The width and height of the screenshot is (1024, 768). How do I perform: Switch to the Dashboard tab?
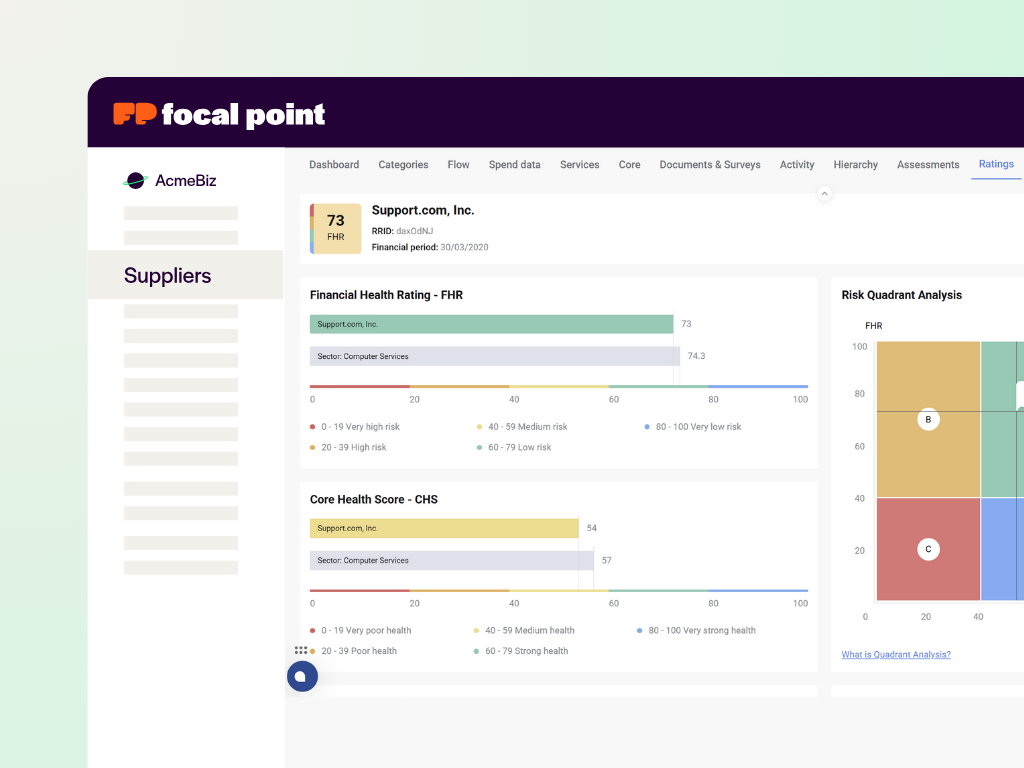[x=334, y=164]
